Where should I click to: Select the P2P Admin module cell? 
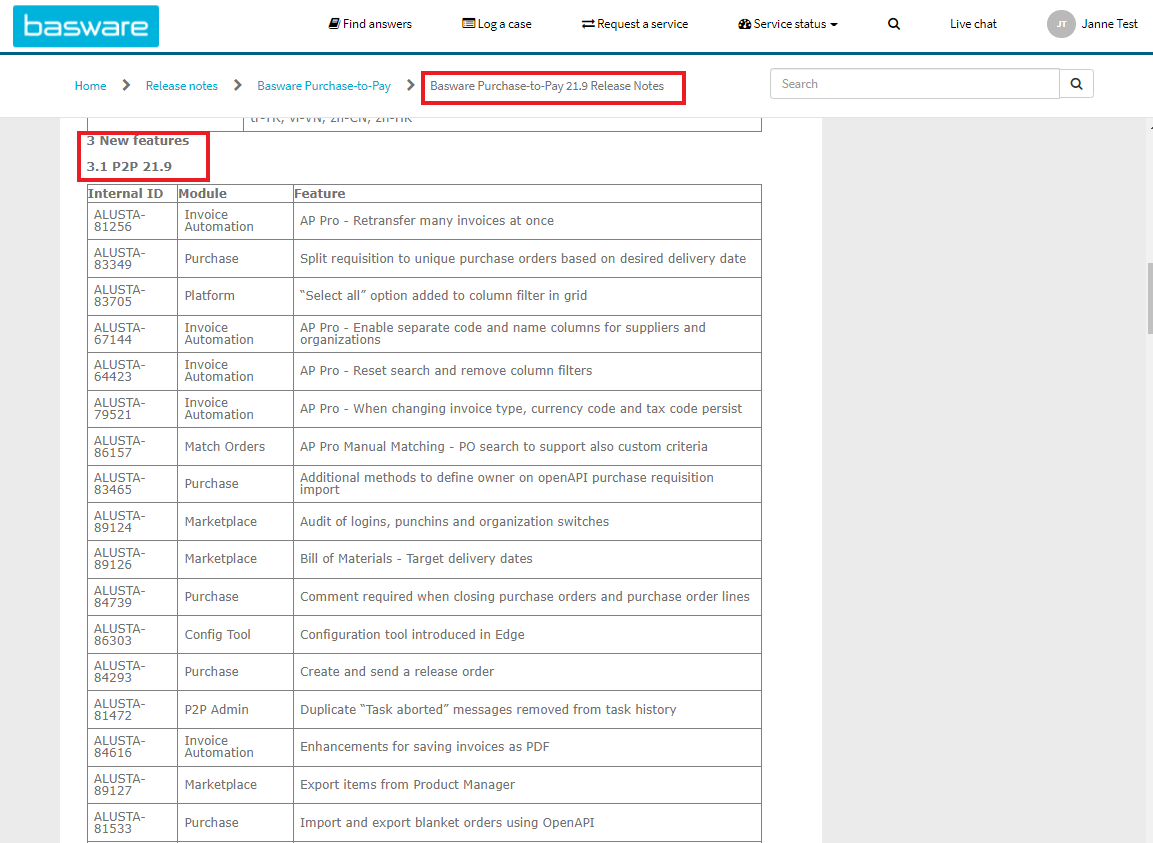[x=235, y=710]
